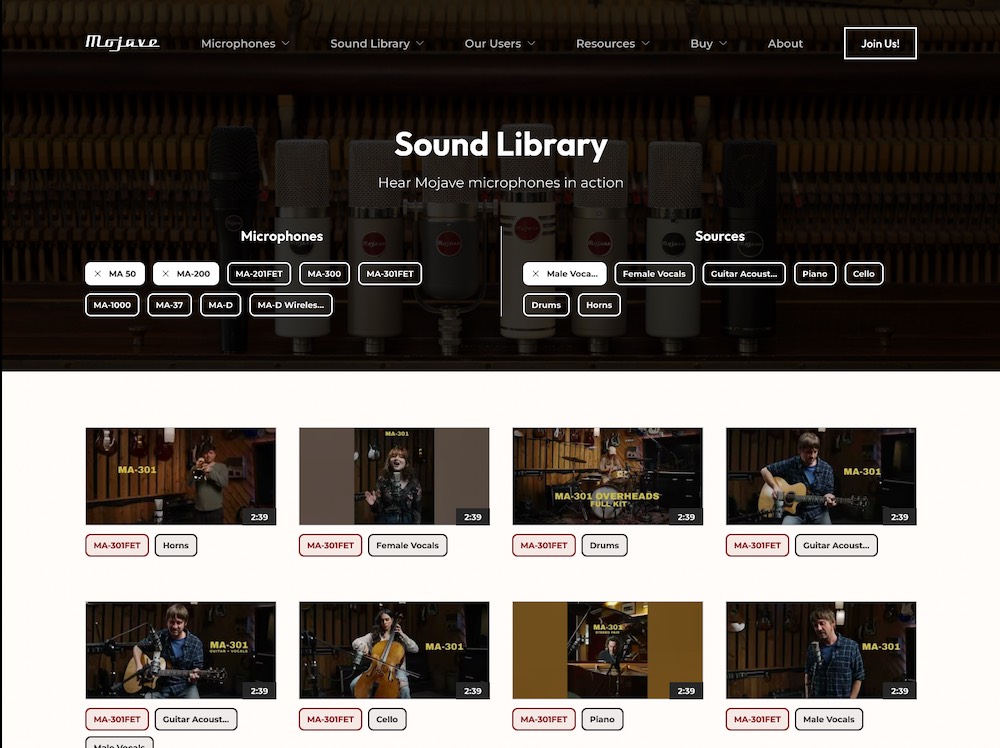The image size is (1000, 748).
Task: Expand the Microphones navigation dropdown
Action: [x=245, y=44]
